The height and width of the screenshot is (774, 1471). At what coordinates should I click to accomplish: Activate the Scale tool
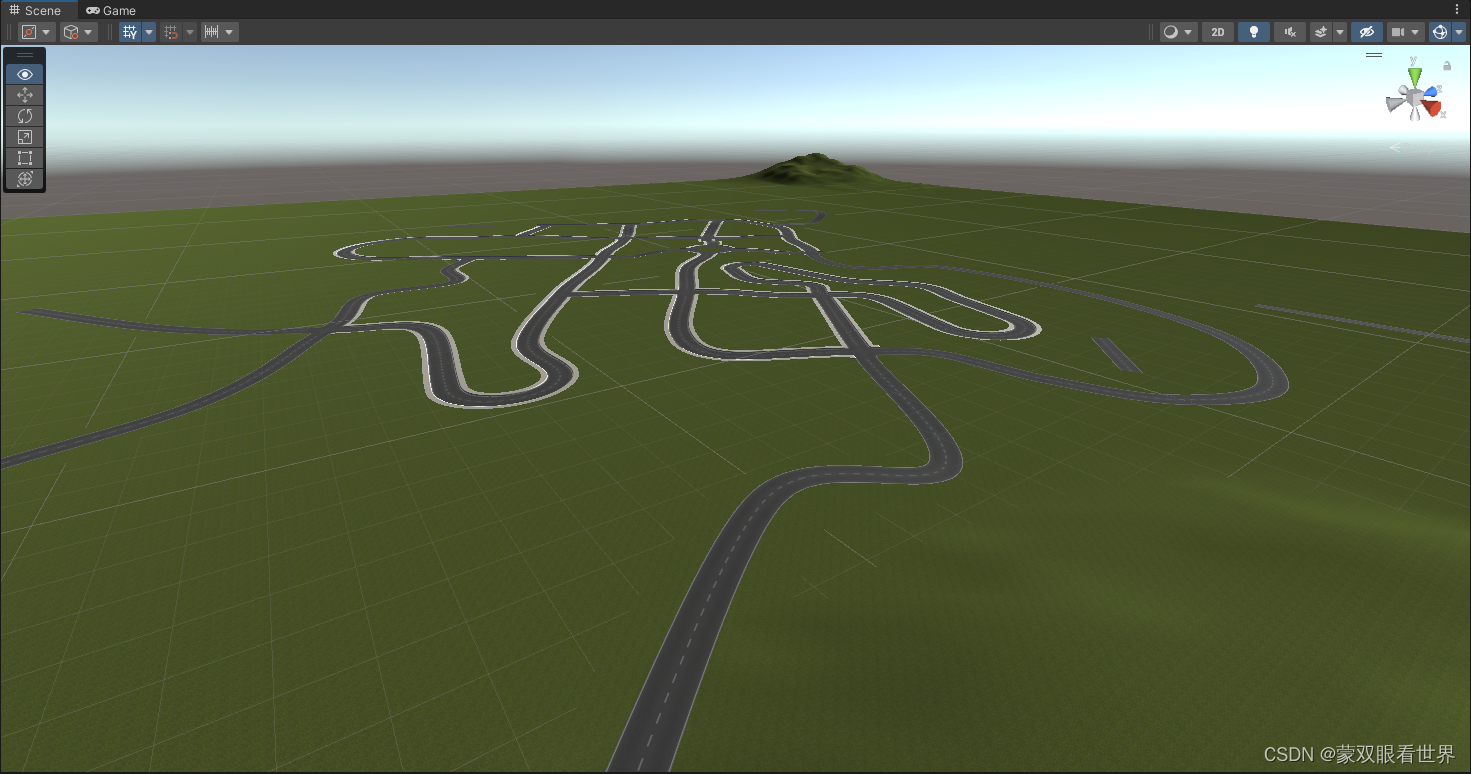click(x=24, y=137)
